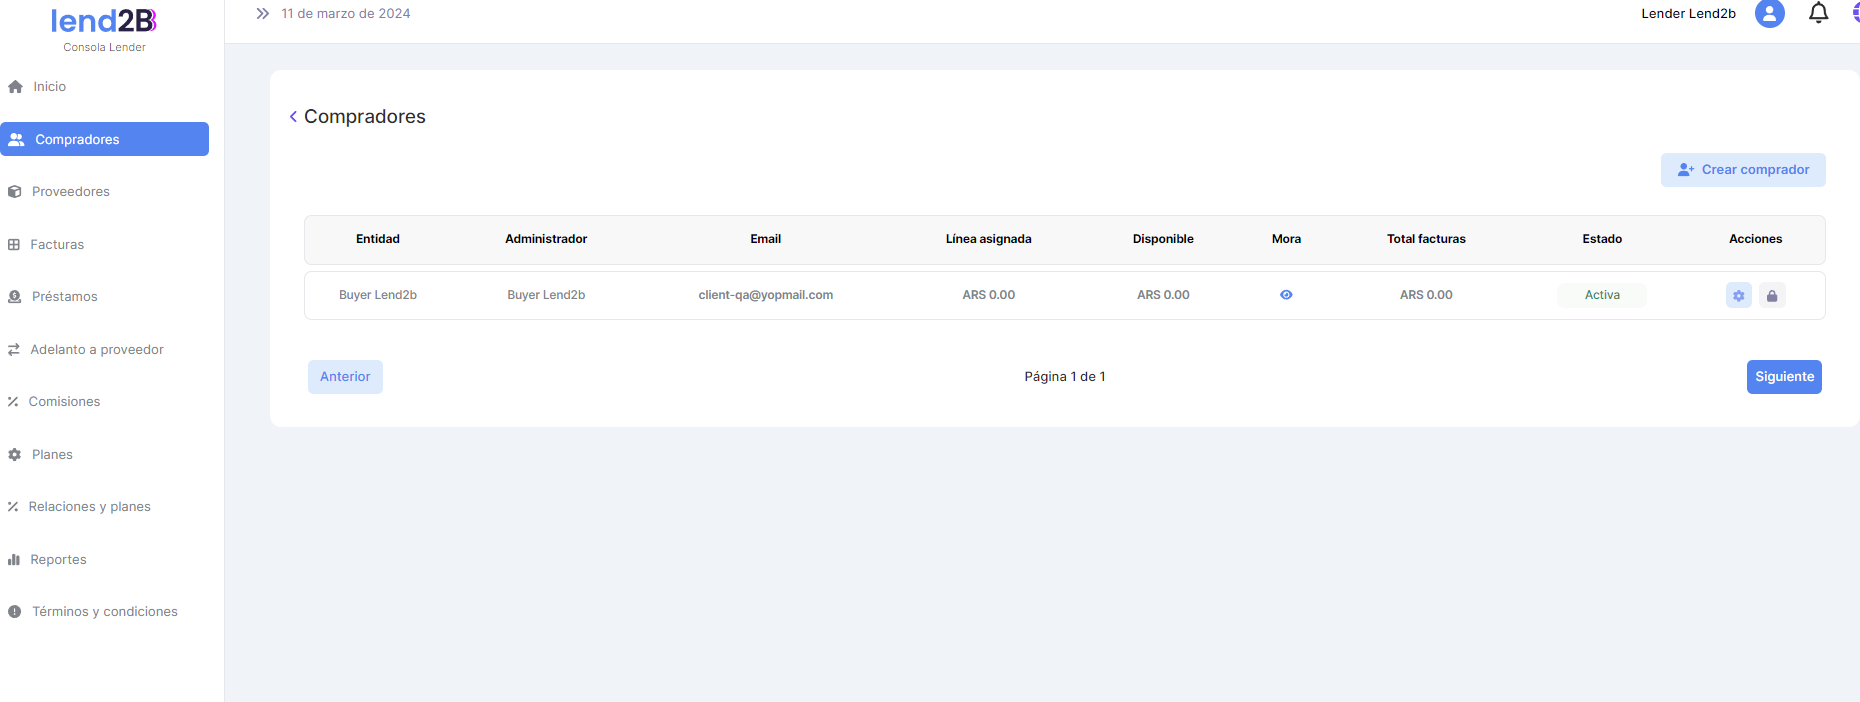The height and width of the screenshot is (702, 1860).
Task: Click the gear settings icon for Buyer Lend2b
Action: click(1738, 296)
